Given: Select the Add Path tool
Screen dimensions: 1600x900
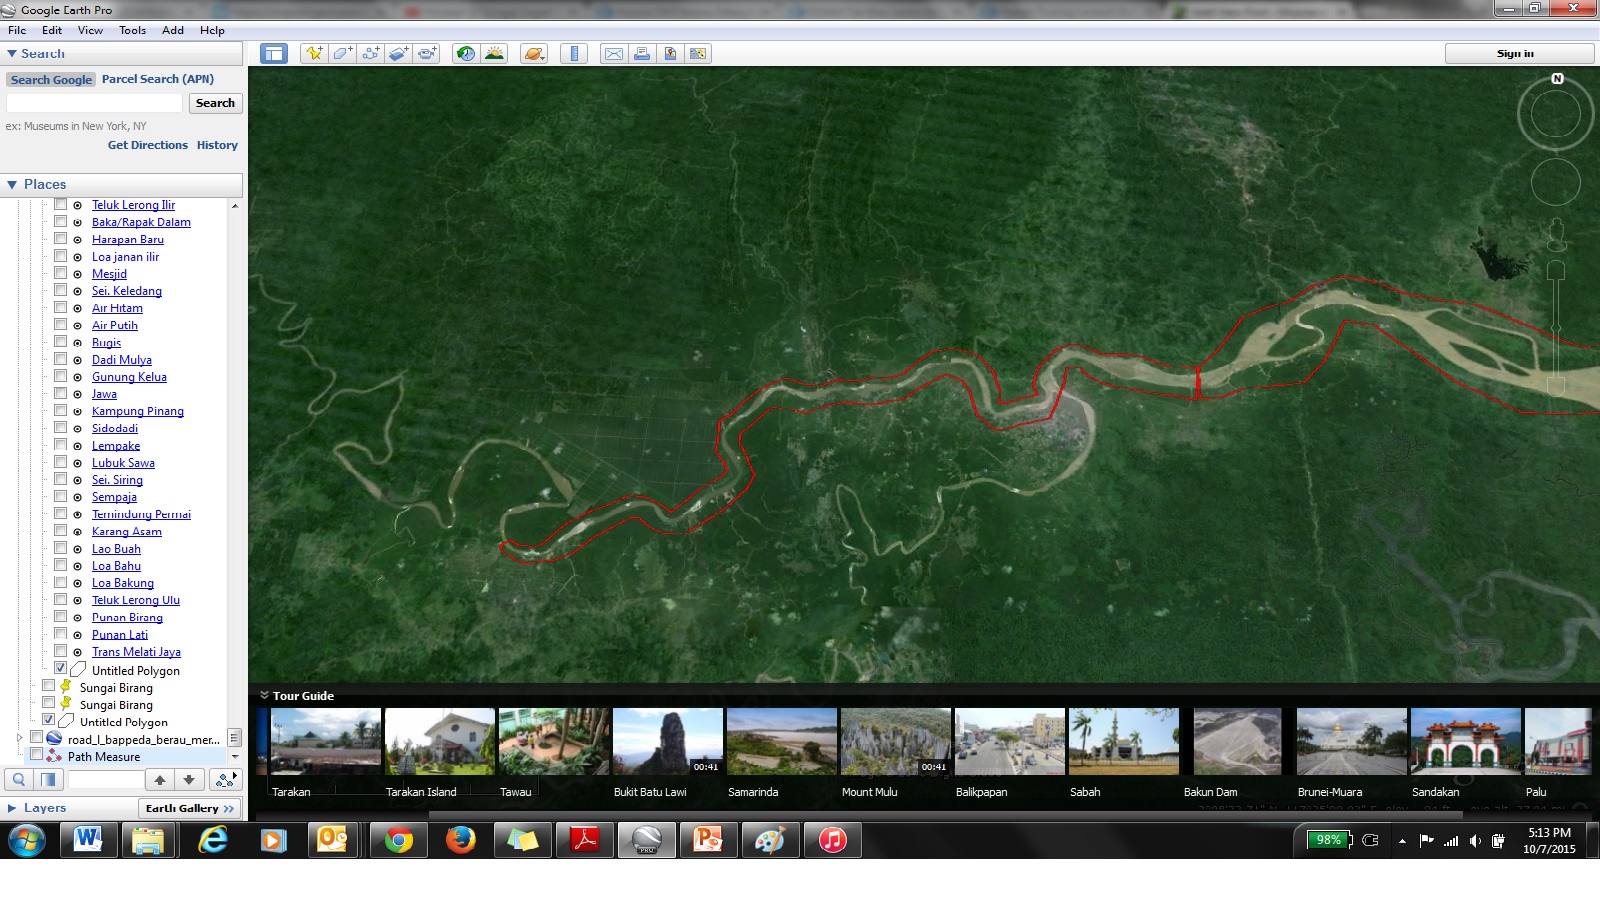Looking at the screenshot, I should 370,54.
